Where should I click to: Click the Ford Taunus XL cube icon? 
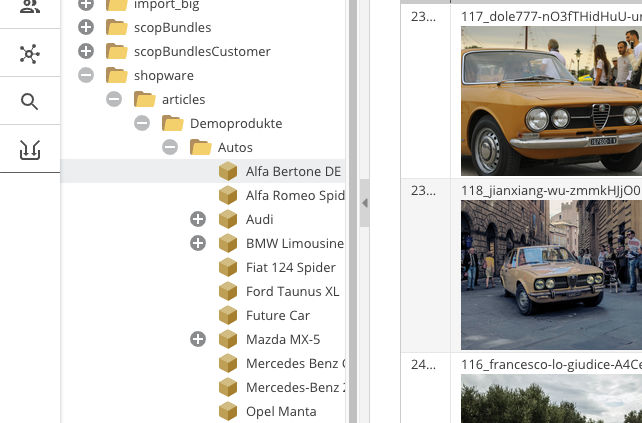pyautogui.click(x=228, y=291)
